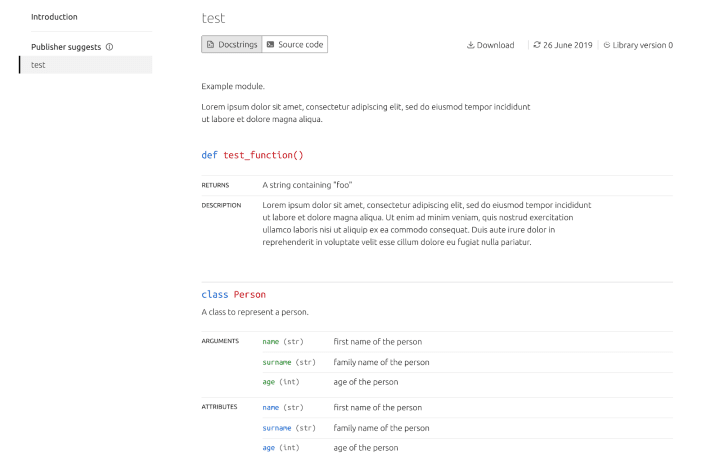Click the sync icon beside 26 June 2019
The image size is (720, 456).
tap(537, 45)
